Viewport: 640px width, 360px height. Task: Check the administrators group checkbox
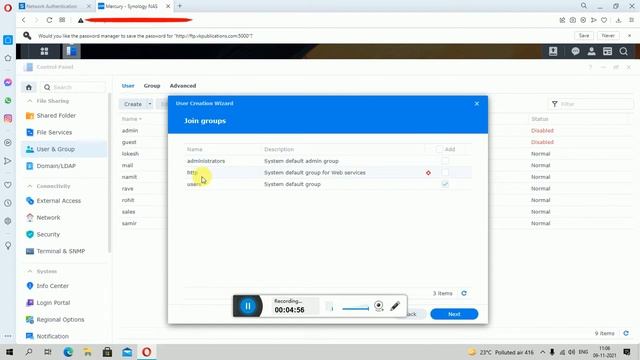445,161
